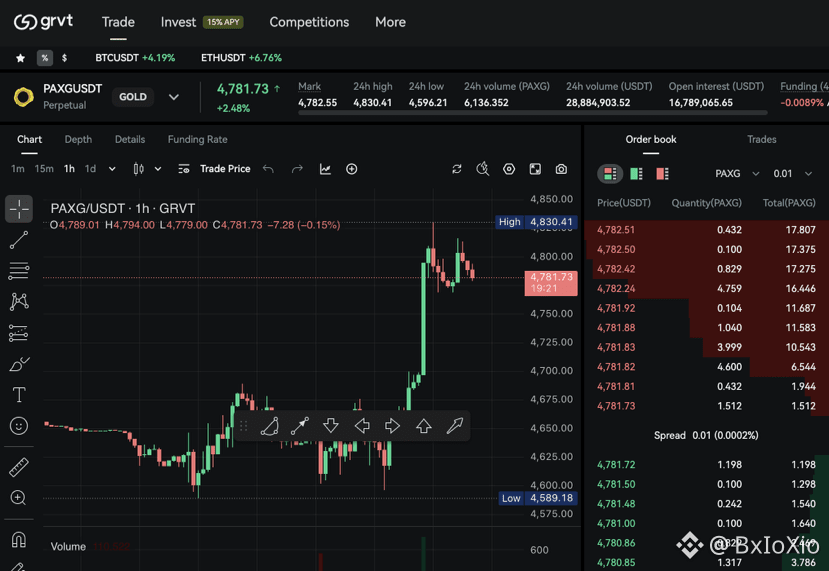Screen dimensions: 829x571
Task: Select the 1m timeframe
Action: pyautogui.click(x=18, y=169)
